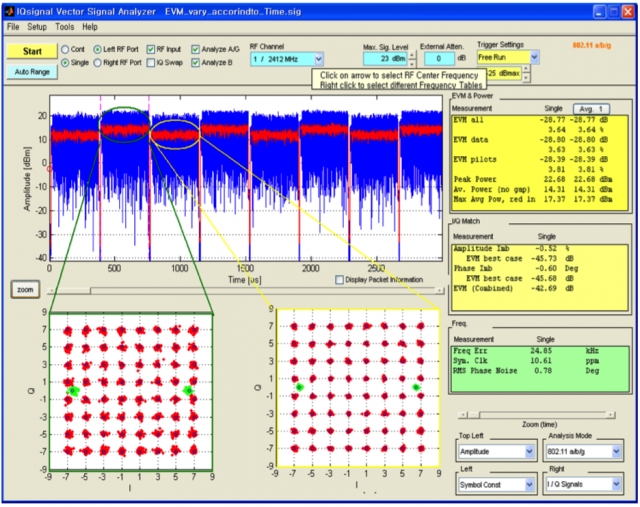The width and height of the screenshot is (640, 507).
Task: Tick Display Packet Information checkbox
Action: pyautogui.click(x=339, y=280)
